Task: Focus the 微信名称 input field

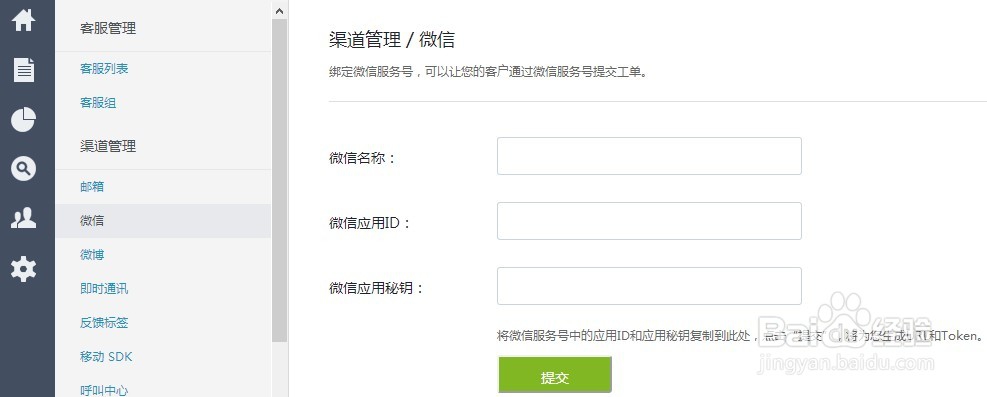Action: tap(649, 156)
